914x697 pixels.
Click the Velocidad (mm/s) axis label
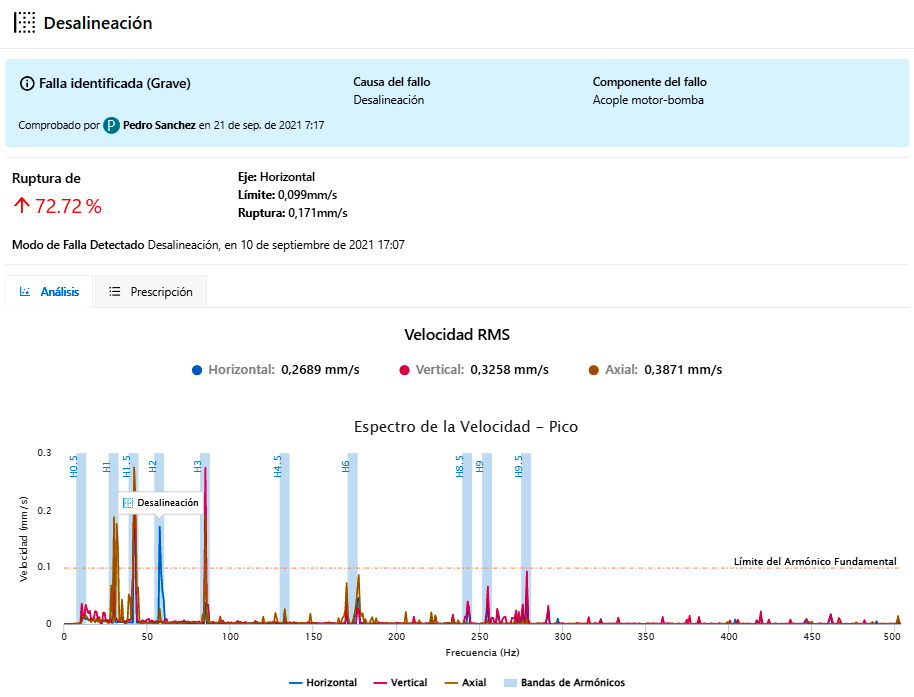click(23, 538)
